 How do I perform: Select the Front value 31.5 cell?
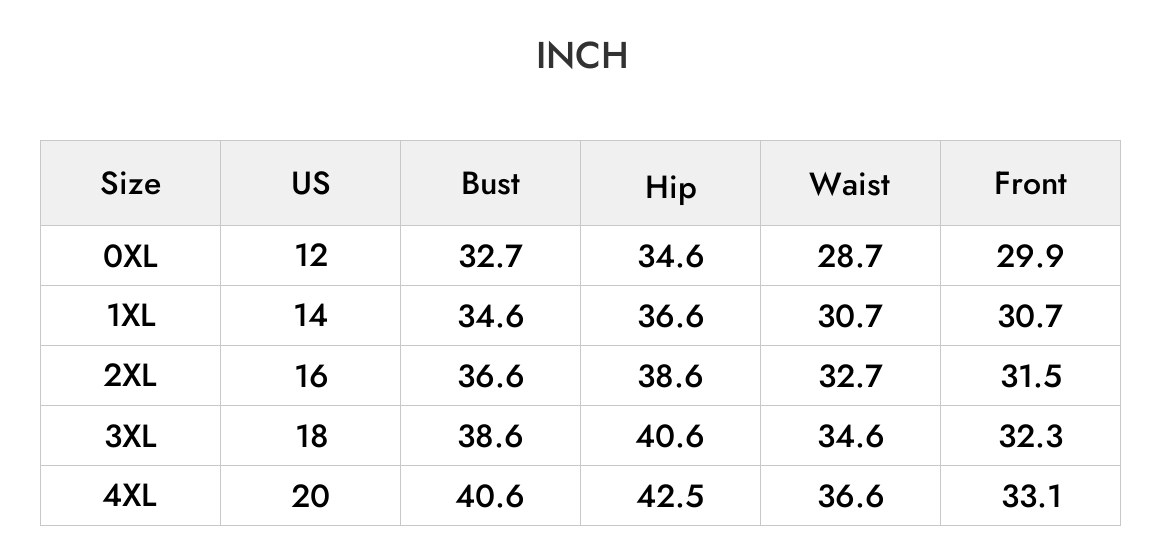click(1031, 376)
